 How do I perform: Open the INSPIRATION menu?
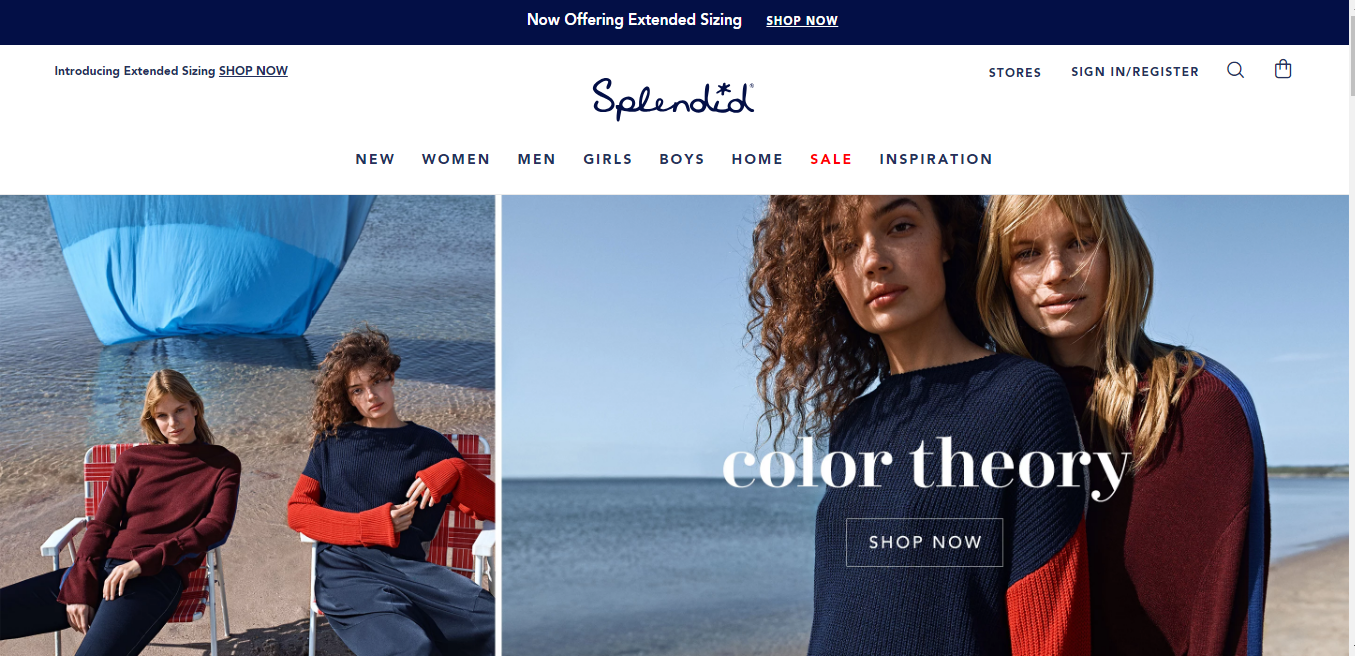click(936, 159)
